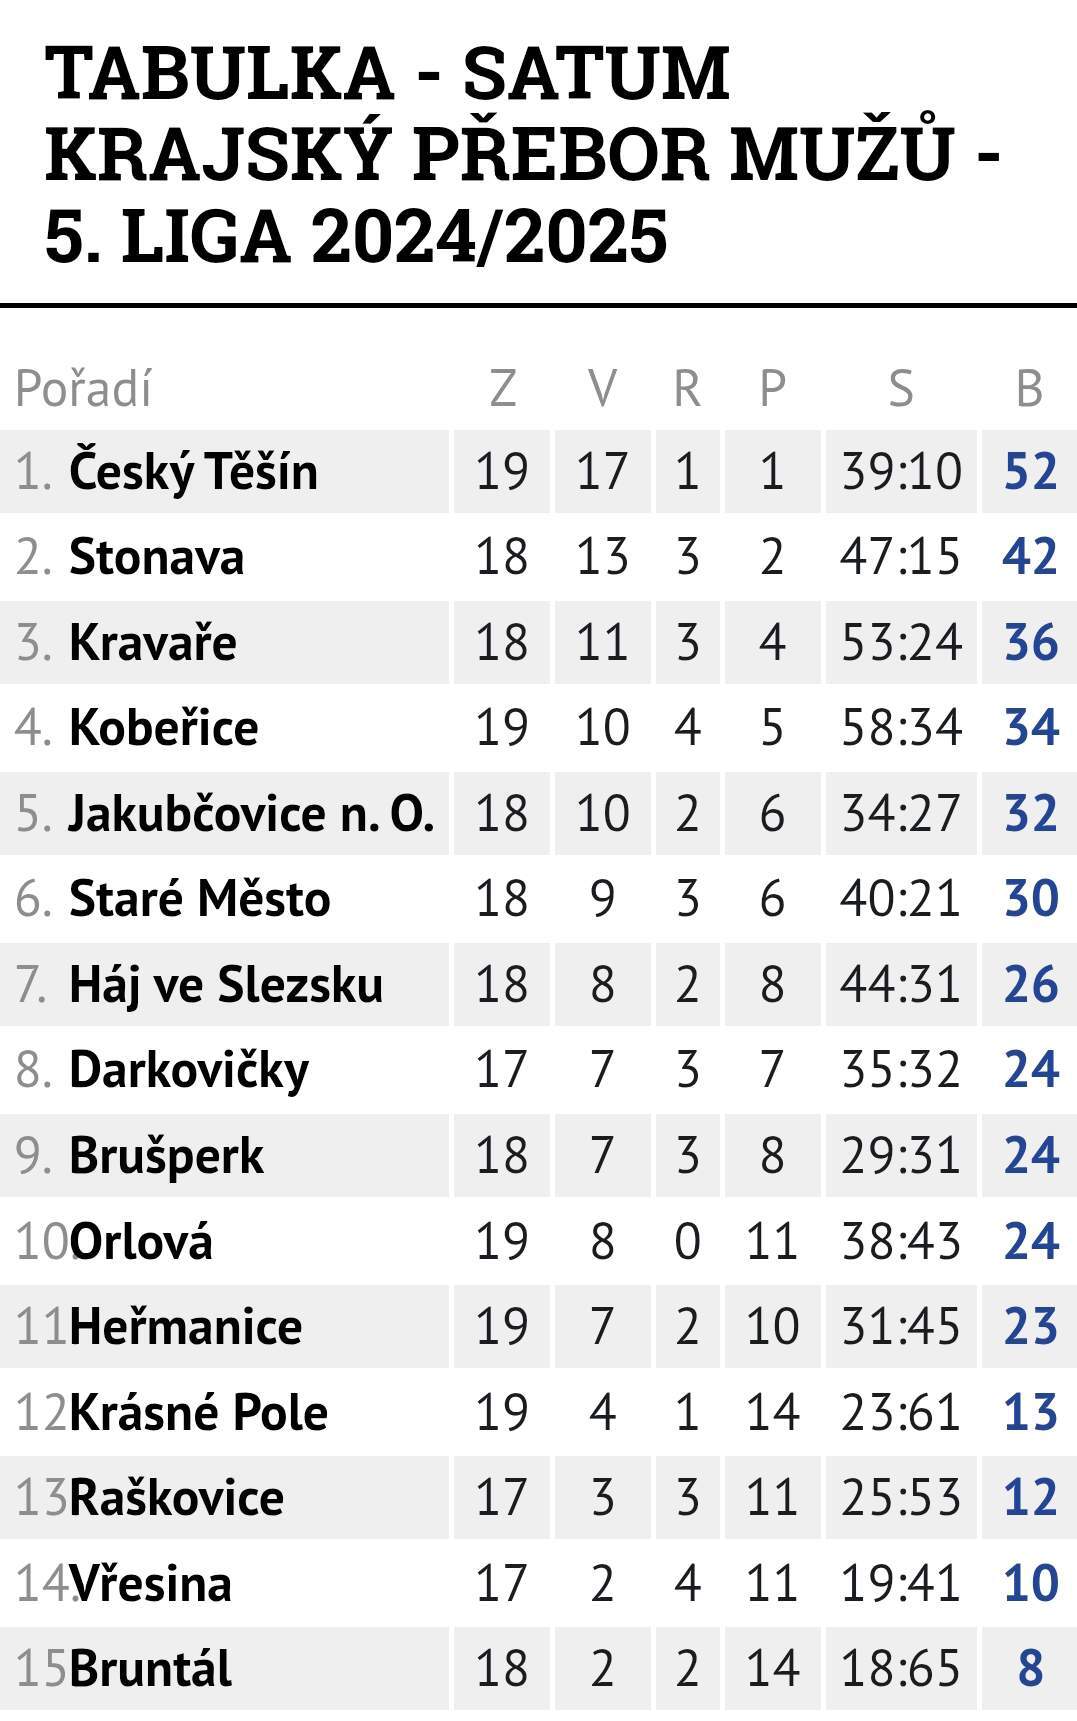Select Heřmanice in the table

[x=185, y=1327]
